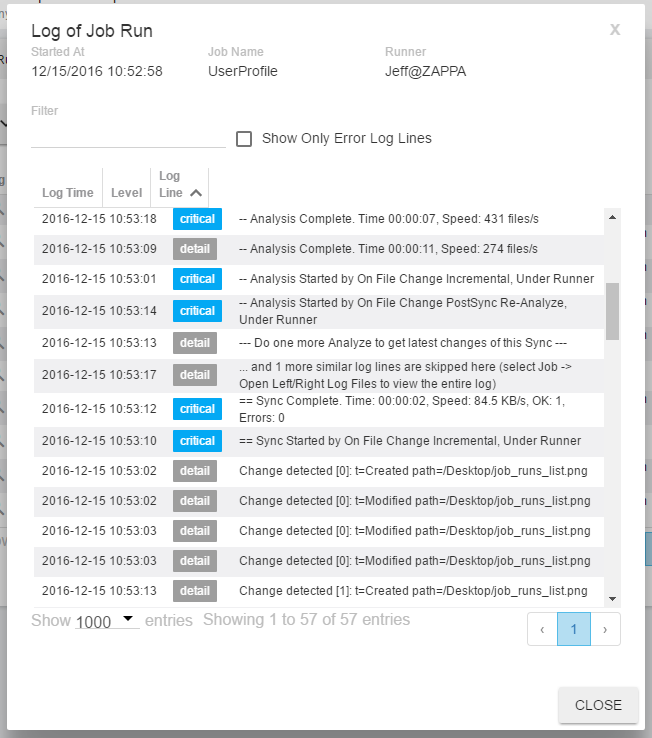The image size is (652, 738).
Task: Select page 1 in pagination
Action: [574, 630]
